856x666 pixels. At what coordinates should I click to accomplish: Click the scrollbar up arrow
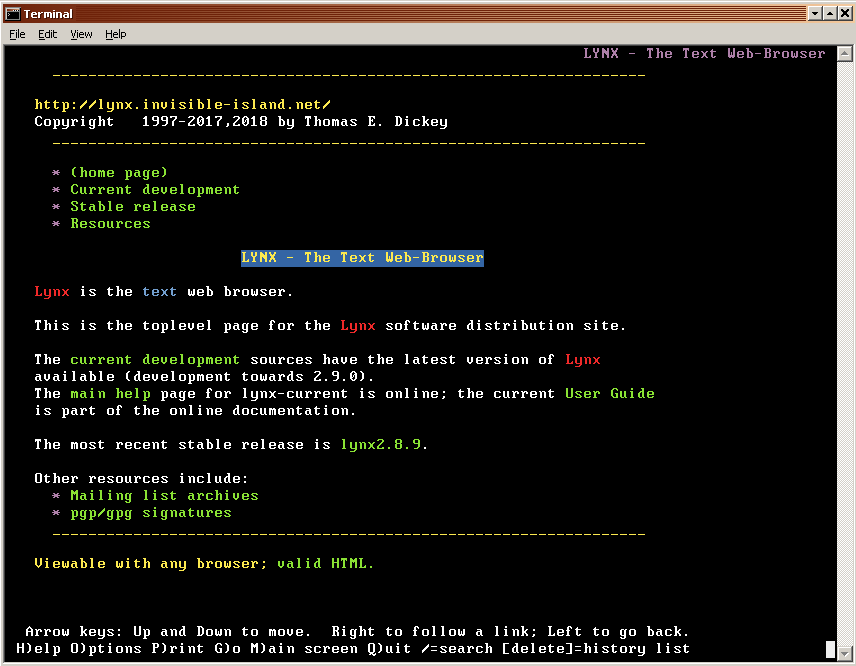click(x=845, y=53)
